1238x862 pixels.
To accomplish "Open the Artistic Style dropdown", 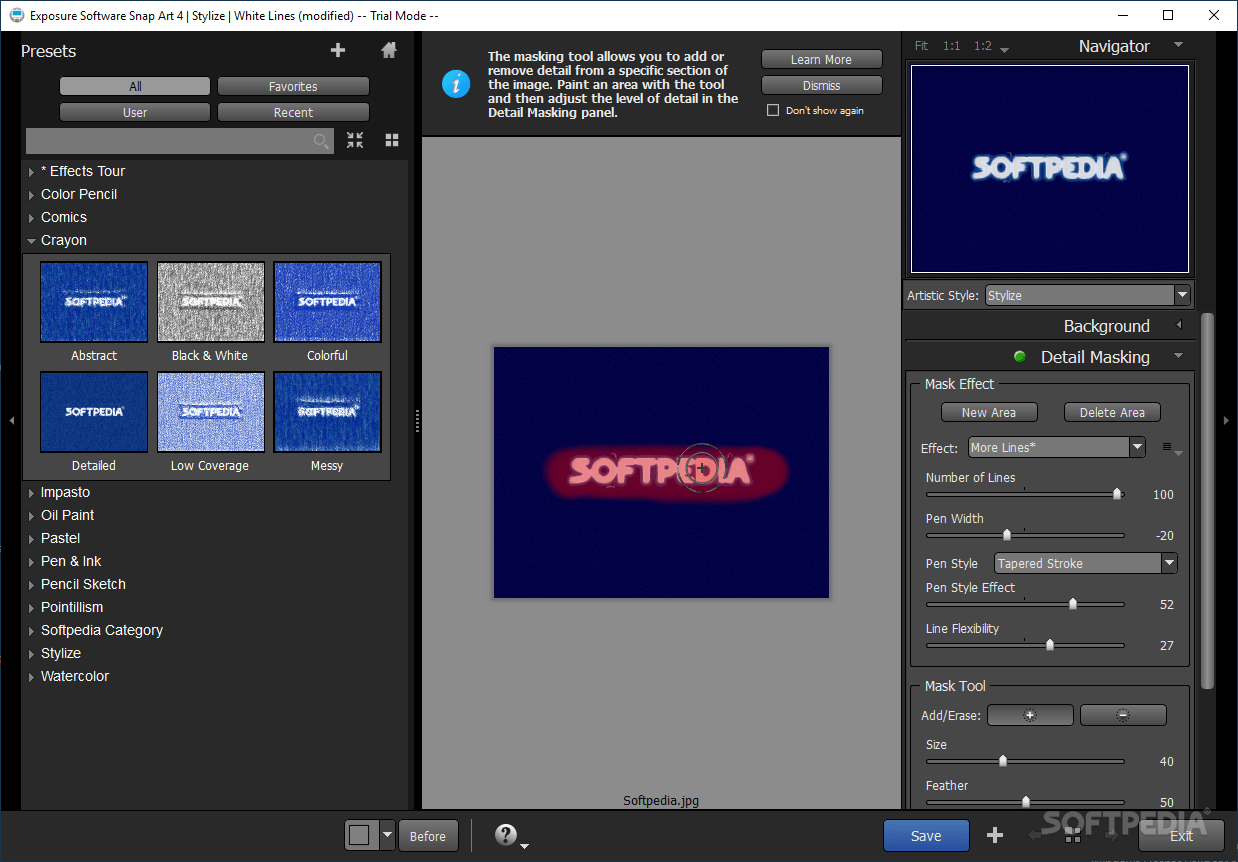I will 1183,295.
